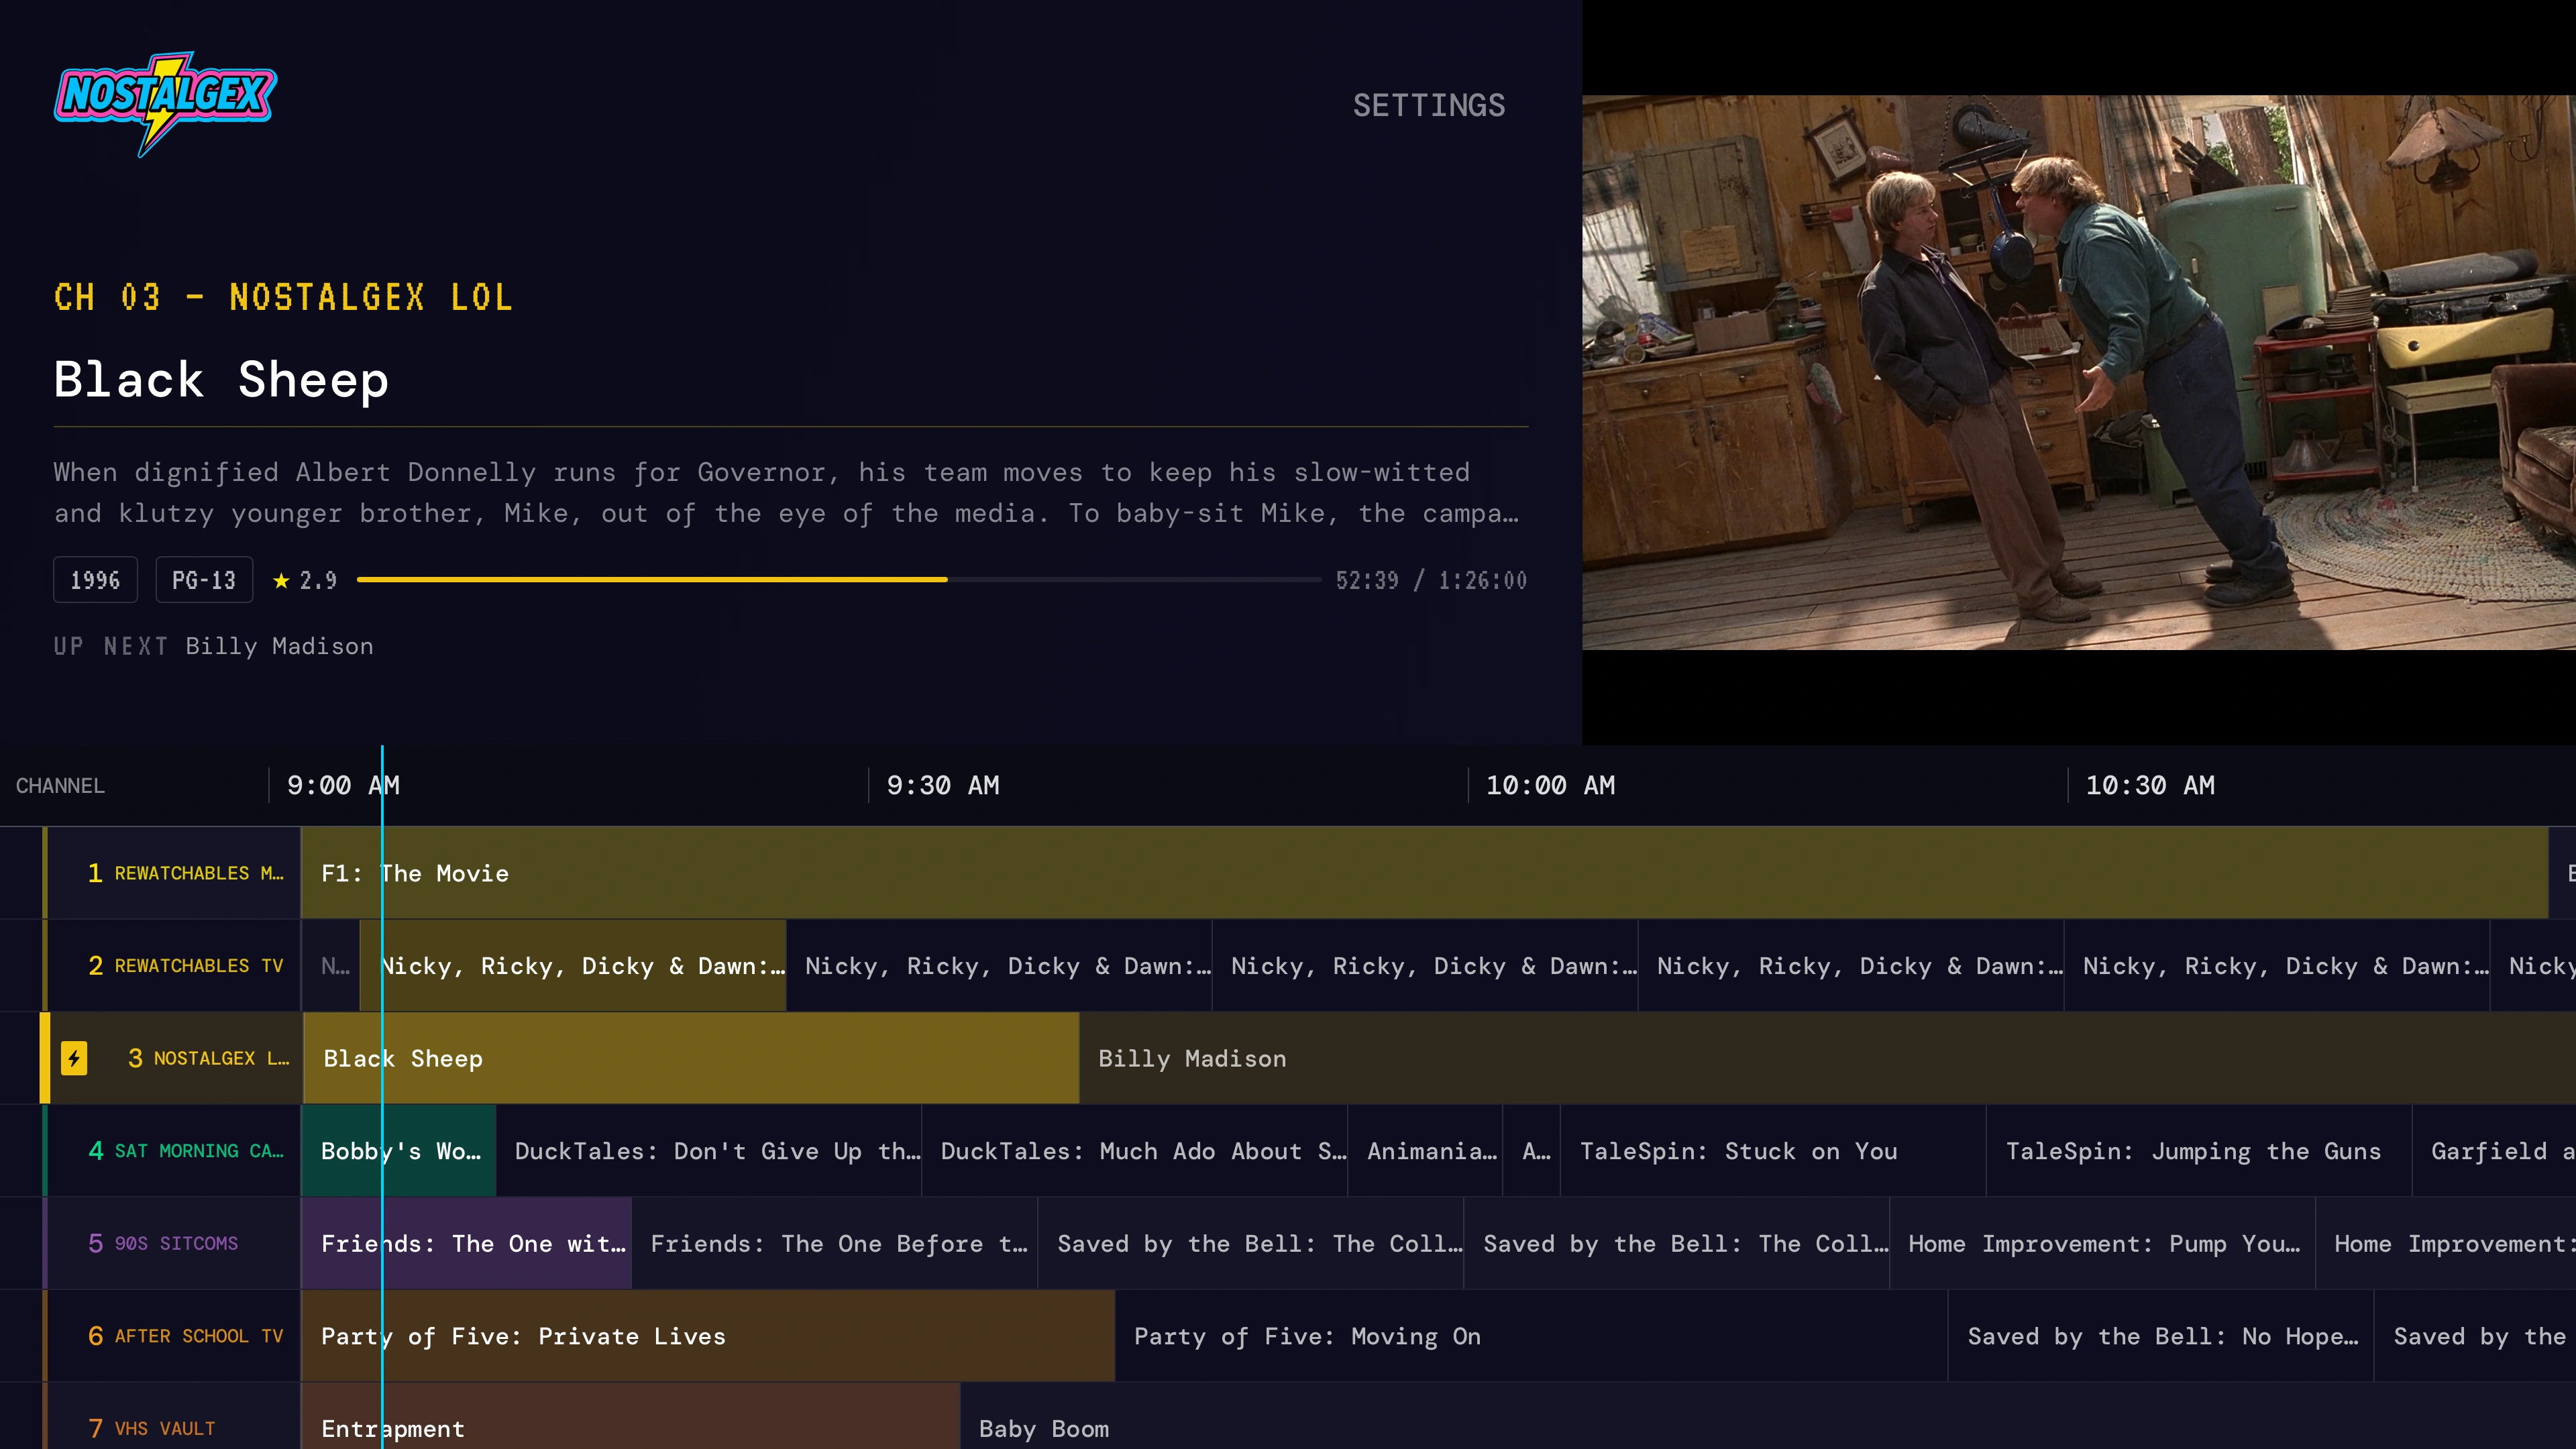This screenshot has height=1449, width=2576.
Task: Select Saved by the Bell: No Hope...
Action: point(2161,1336)
